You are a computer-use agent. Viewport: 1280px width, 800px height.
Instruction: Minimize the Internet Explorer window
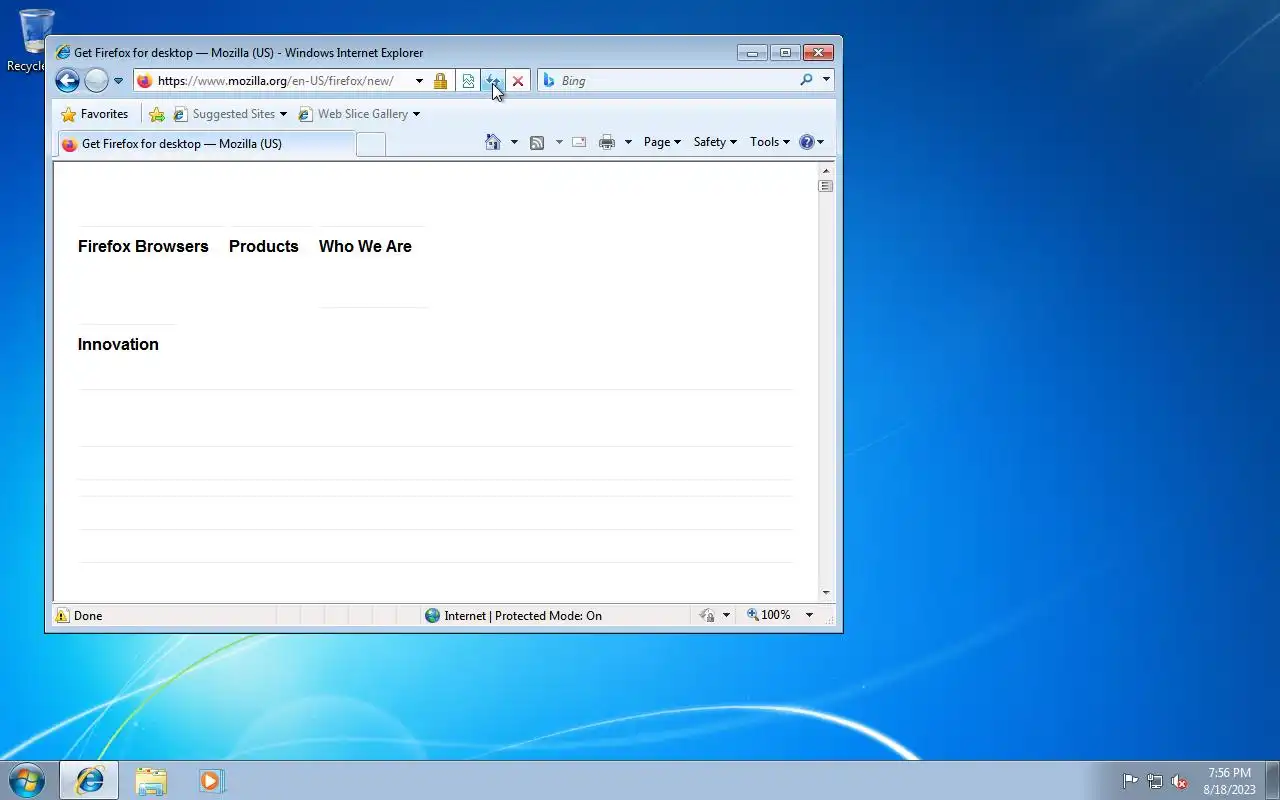coord(752,53)
